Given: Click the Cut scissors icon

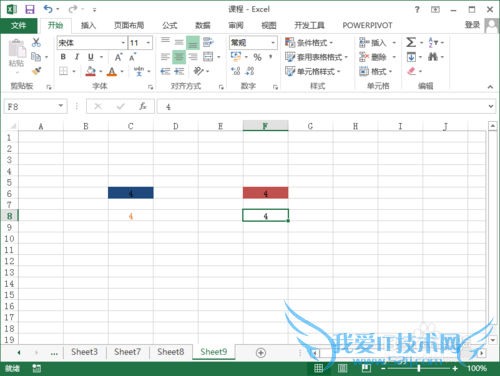Looking at the screenshot, I should point(36,42).
